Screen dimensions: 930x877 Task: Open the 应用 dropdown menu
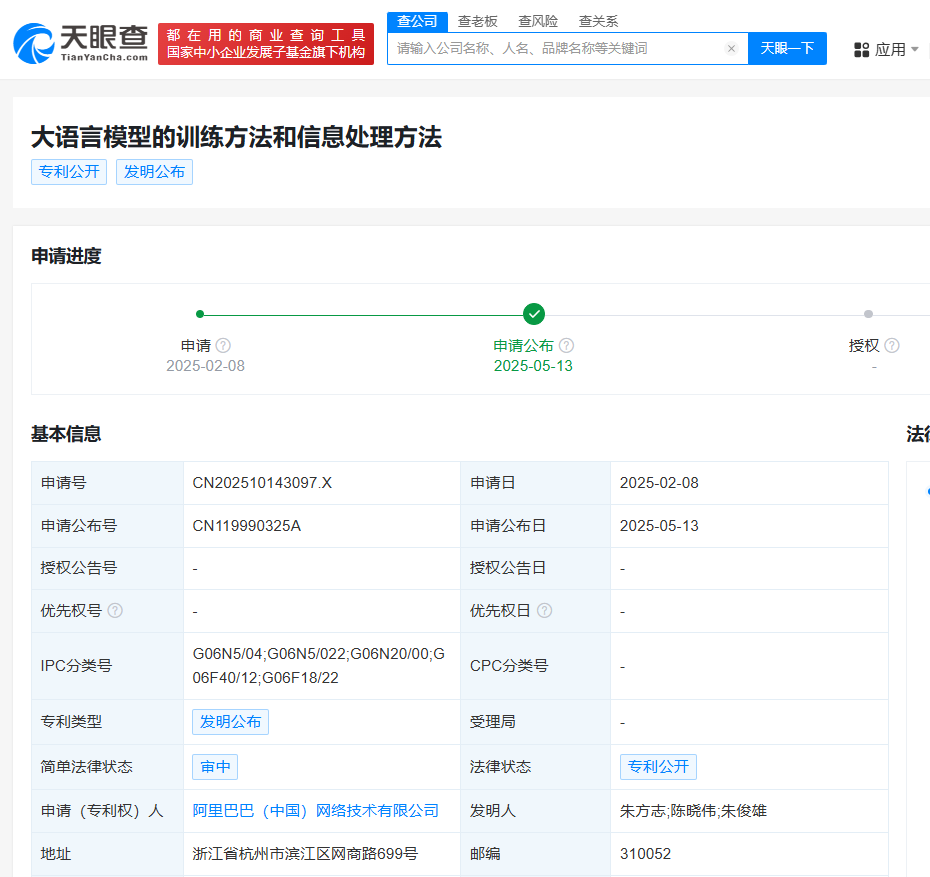coord(887,49)
